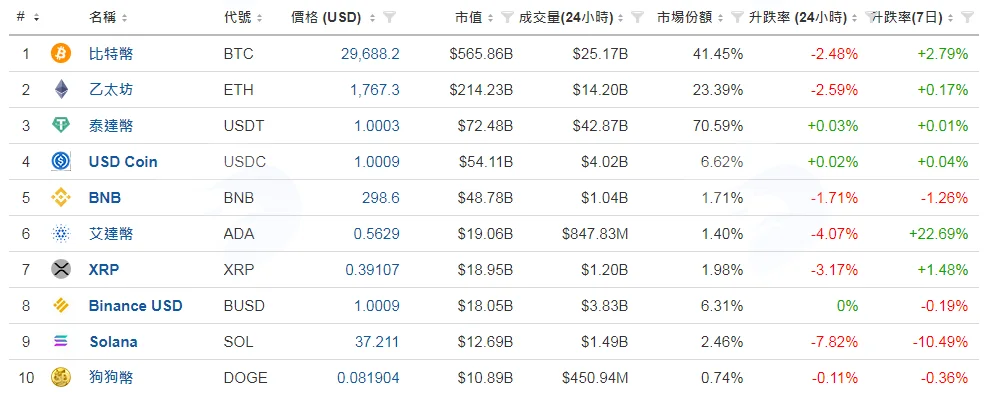Sort by 升跌率(7日) column header
Image resolution: width=986 pixels, height=408 pixels.
click(x=912, y=18)
